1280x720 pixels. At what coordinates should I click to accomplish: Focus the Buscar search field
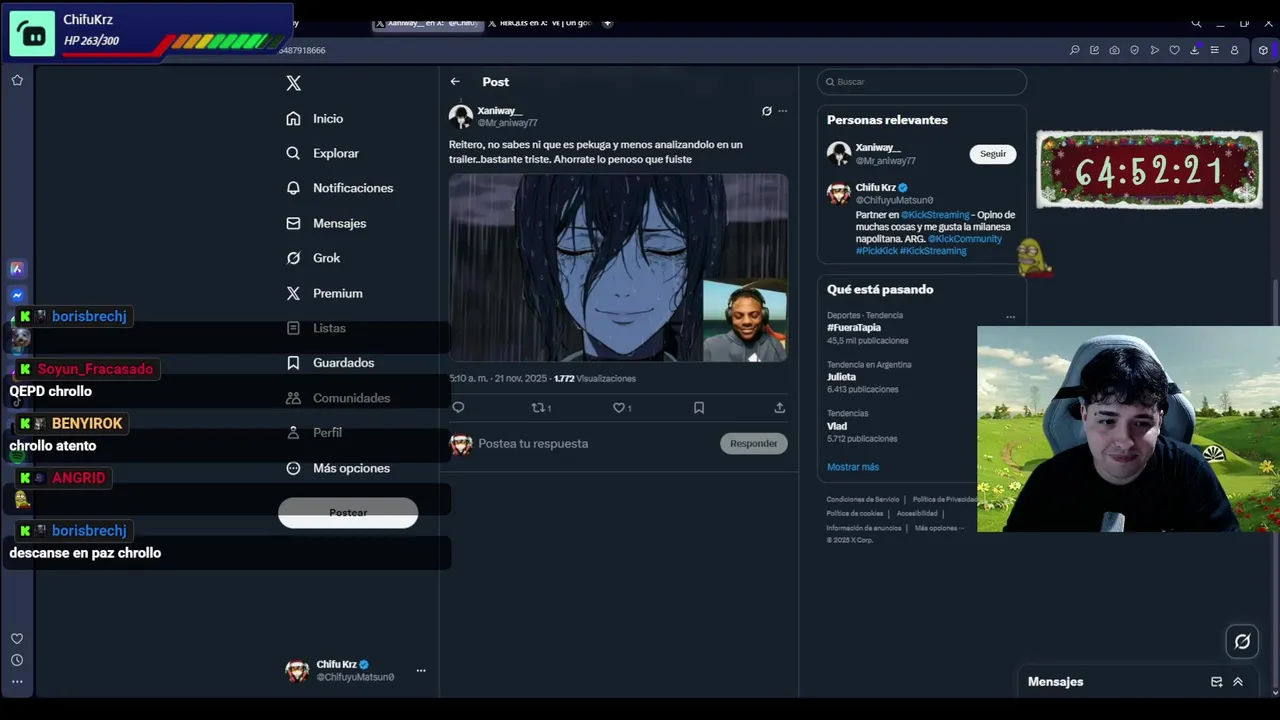(922, 82)
